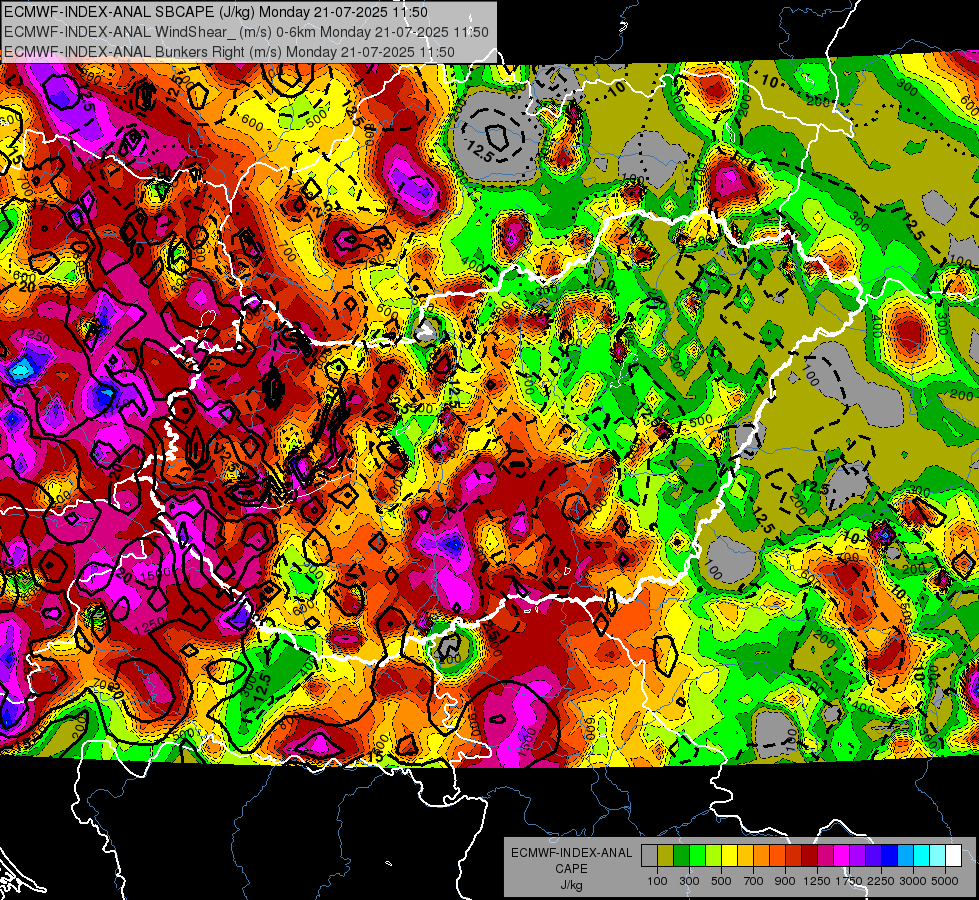This screenshot has width=979, height=900.
Task: Click the ECMWF SBCAPE title line
Action: [216, 12]
